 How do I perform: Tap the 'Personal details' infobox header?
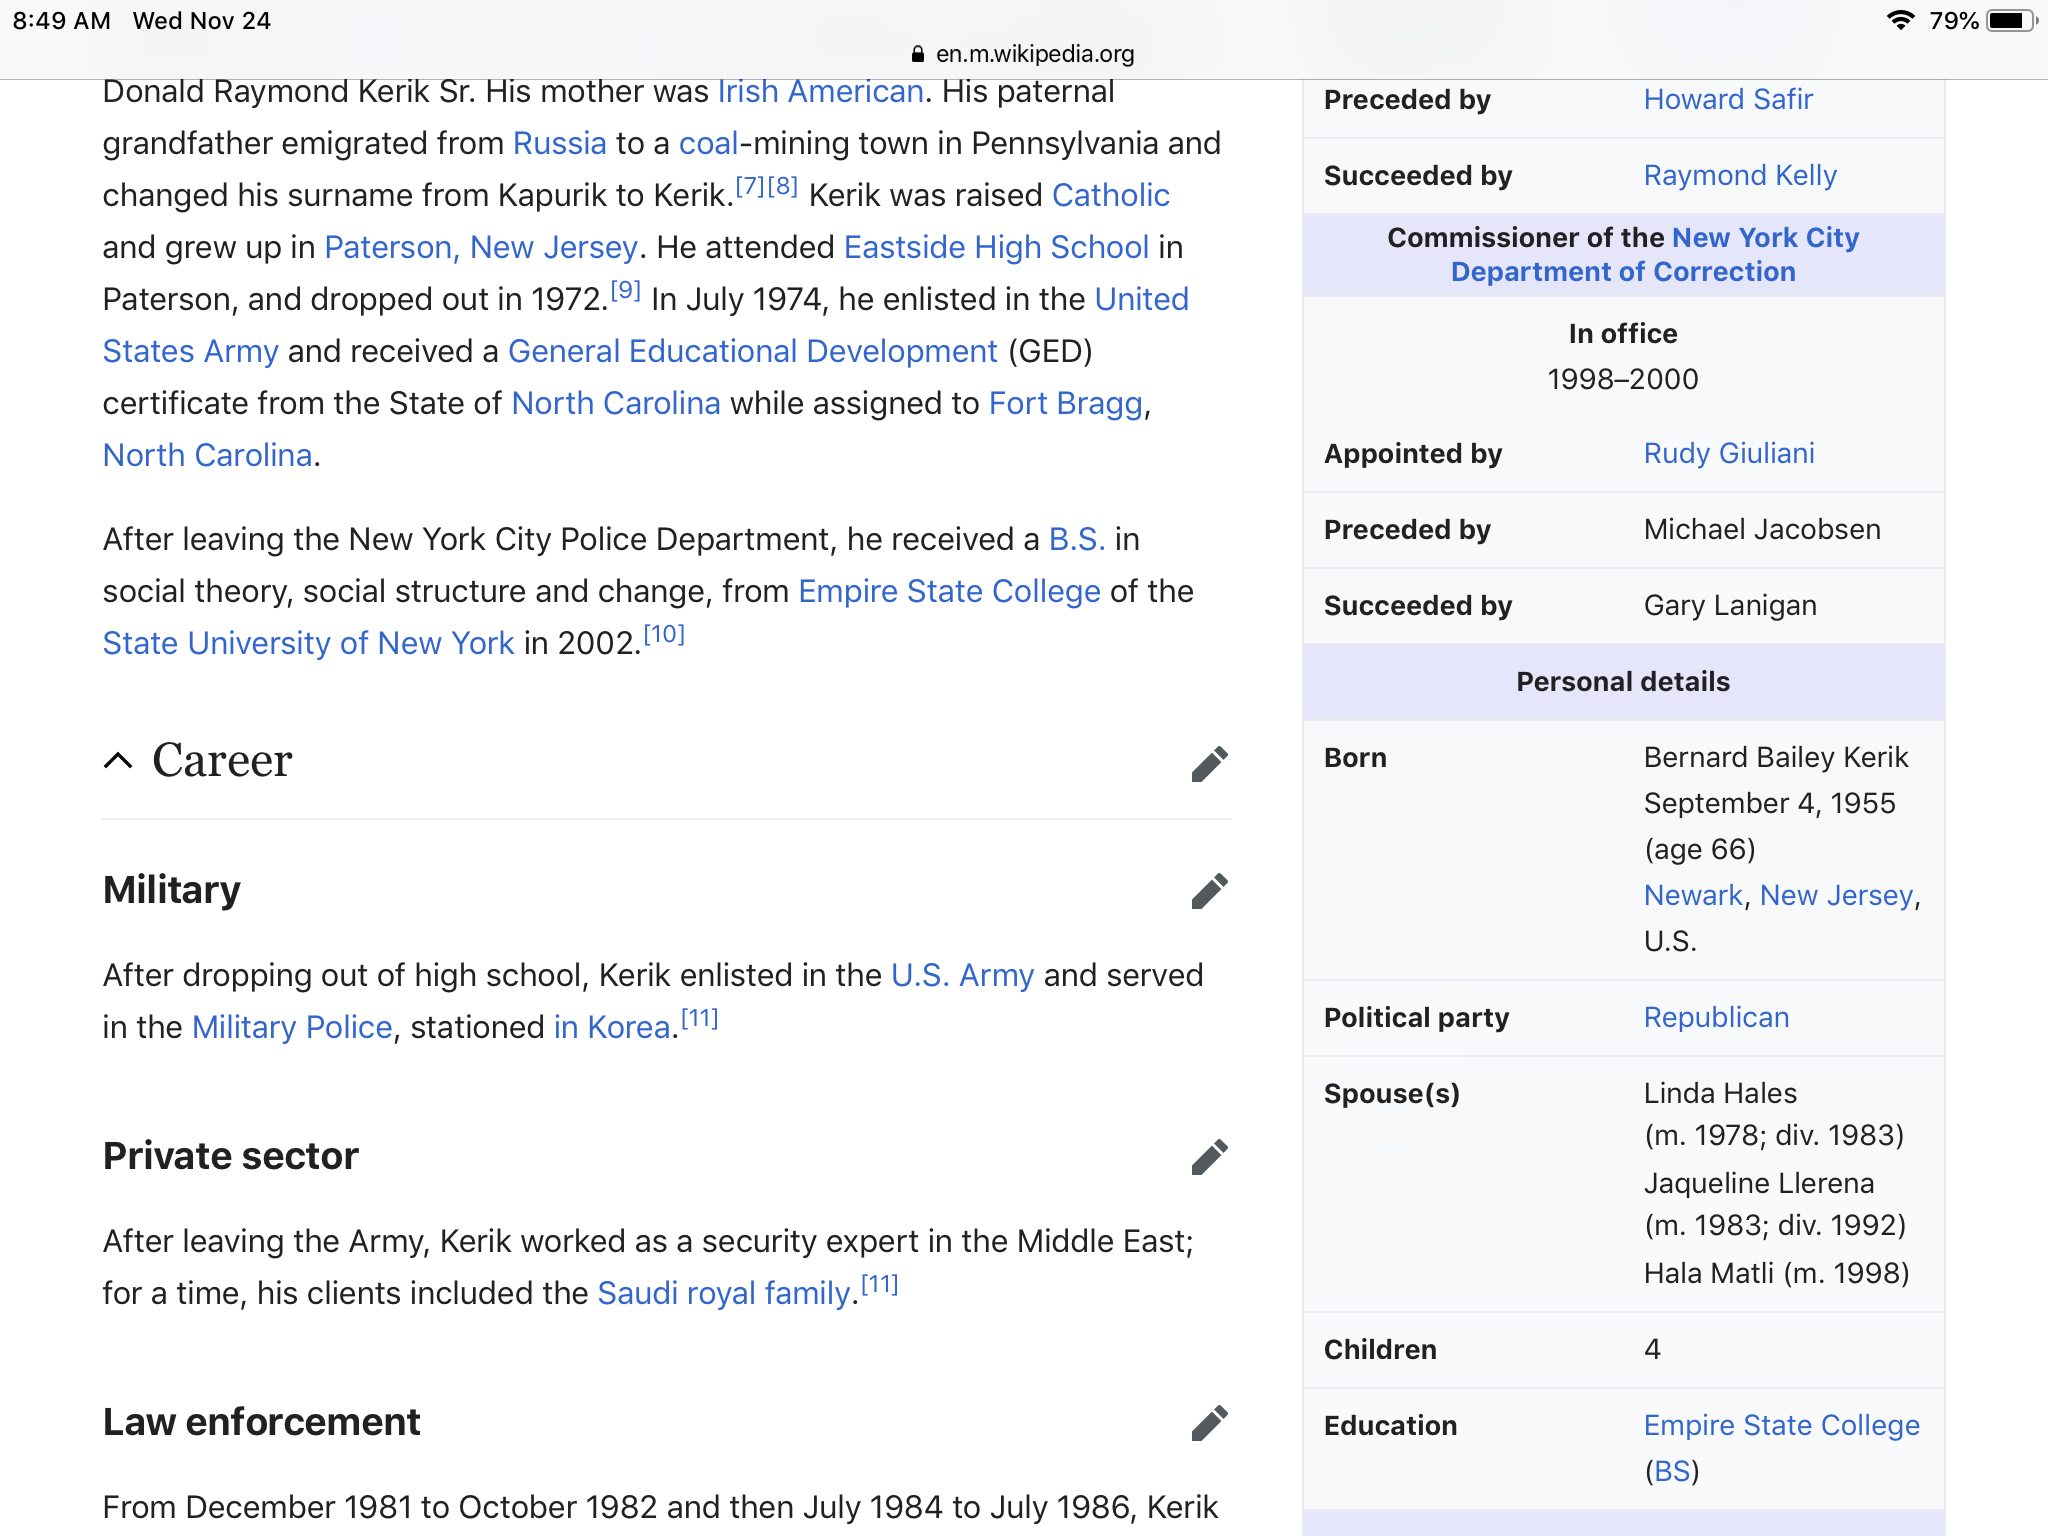1623,682
